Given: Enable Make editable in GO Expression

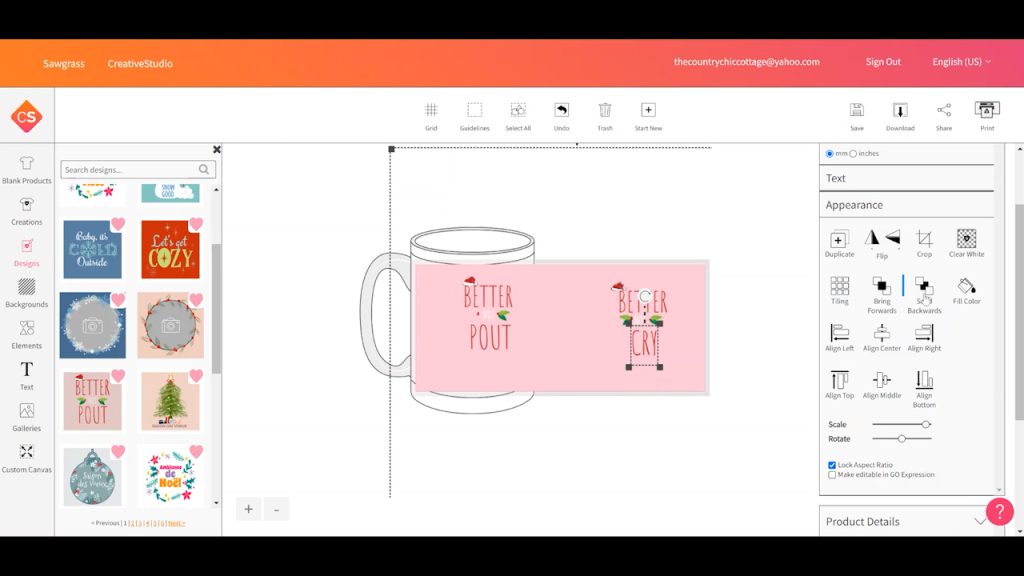Looking at the screenshot, I should 832,475.
